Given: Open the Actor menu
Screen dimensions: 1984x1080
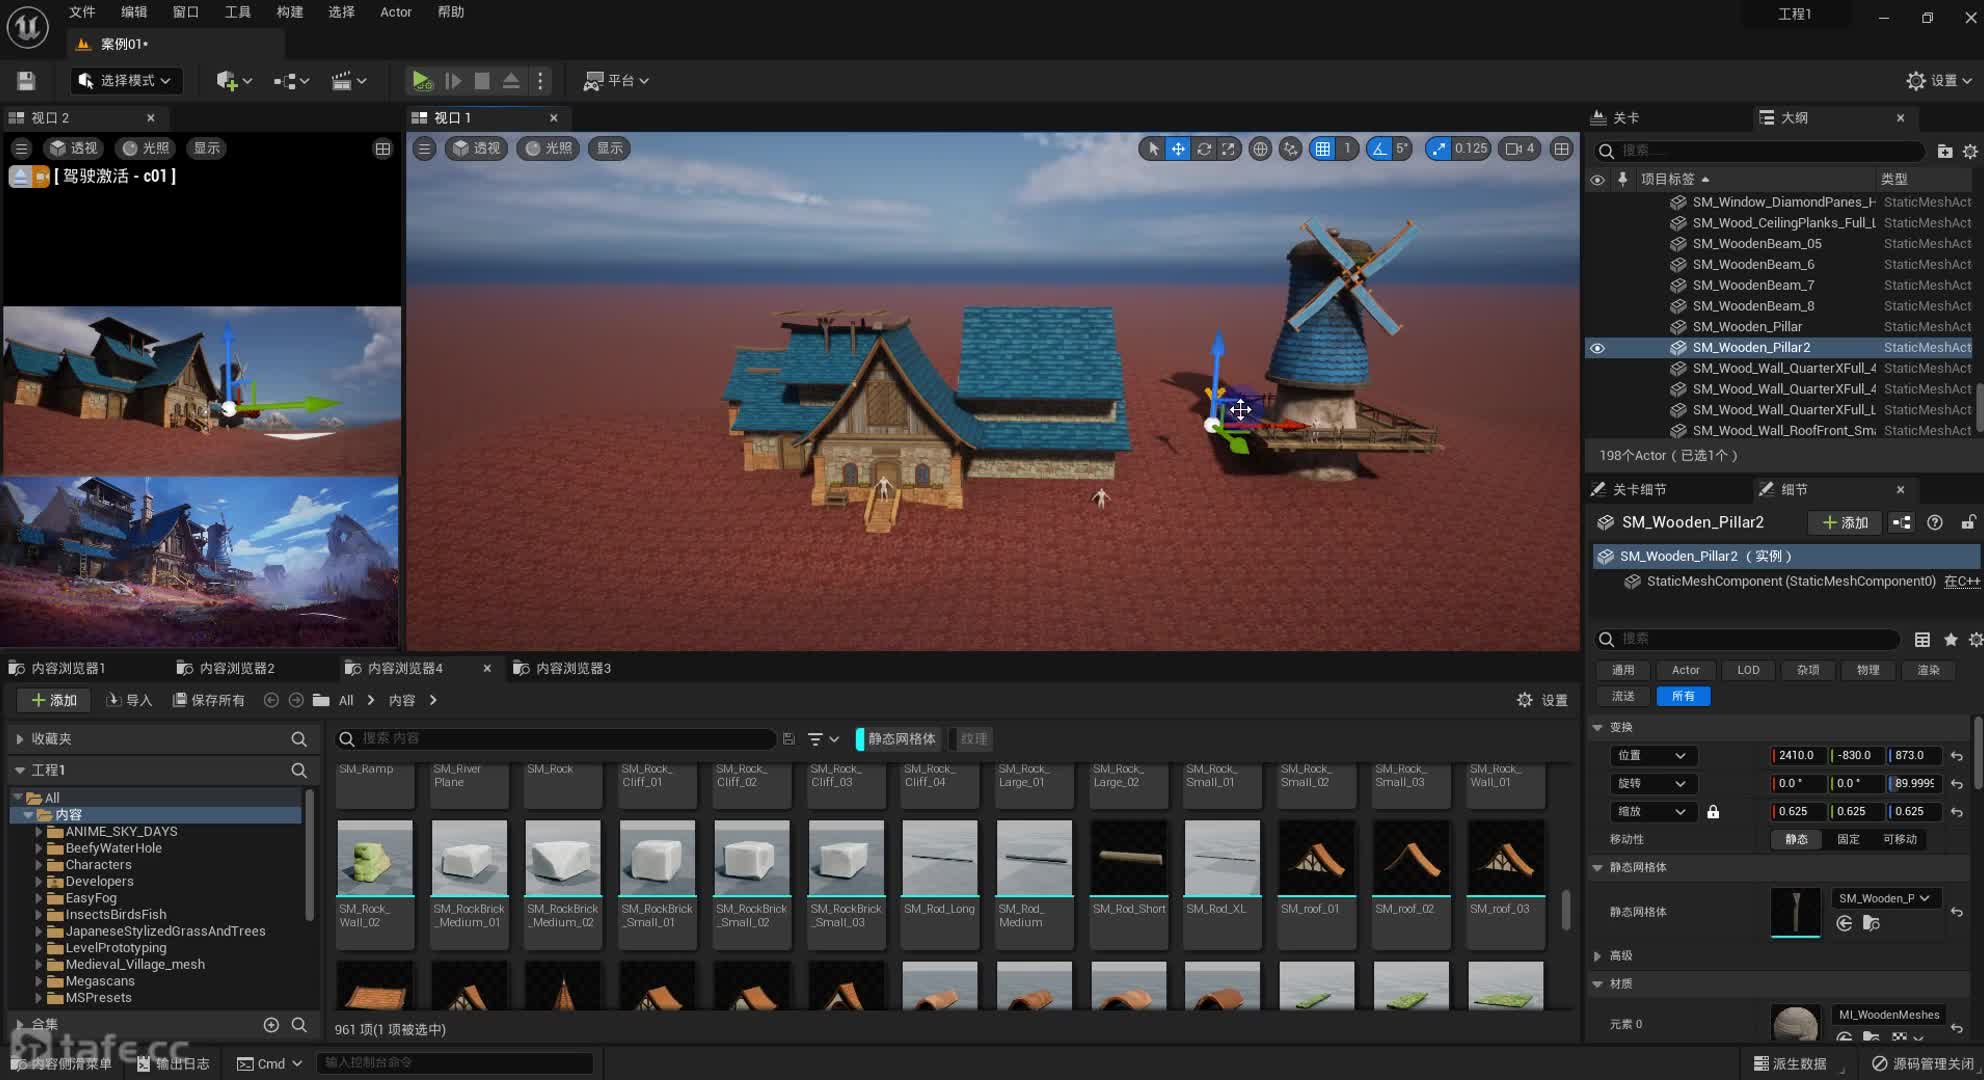Looking at the screenshot, I should coord(396,12).
